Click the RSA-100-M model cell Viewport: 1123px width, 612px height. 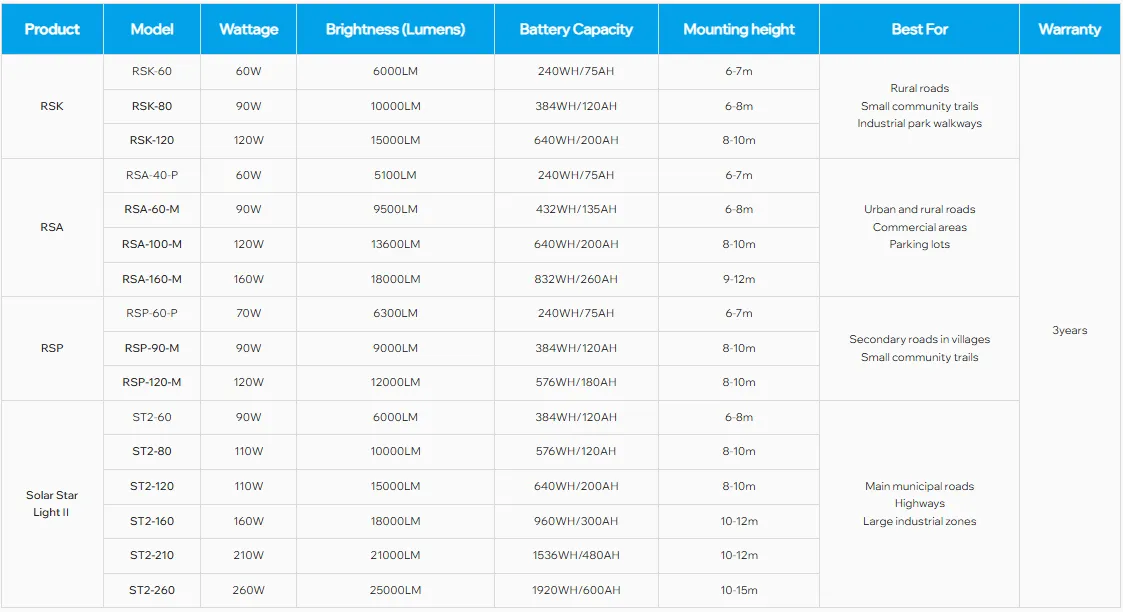[152, 244]
